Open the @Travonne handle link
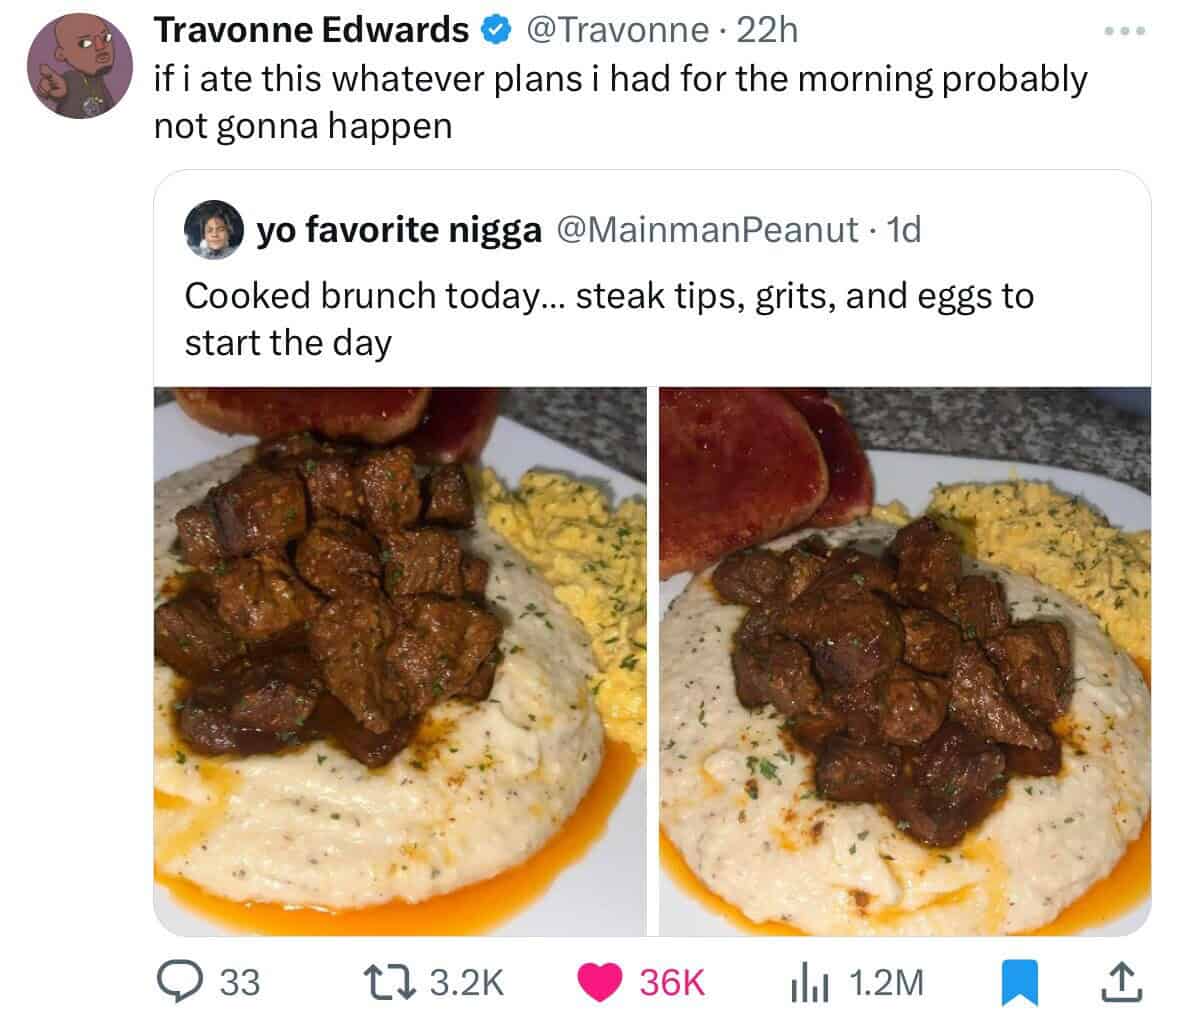1179x1015 pixels. tap(617, 31)
